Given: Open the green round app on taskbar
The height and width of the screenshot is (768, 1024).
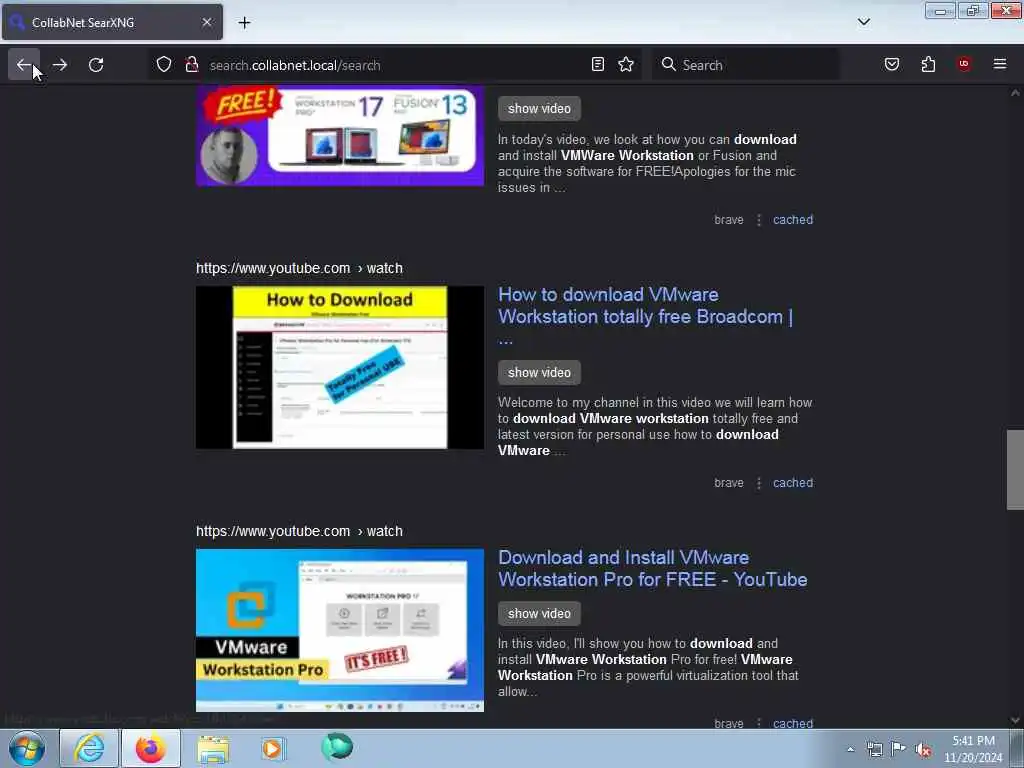Looking at the screenshot, I should pos(337,747).
